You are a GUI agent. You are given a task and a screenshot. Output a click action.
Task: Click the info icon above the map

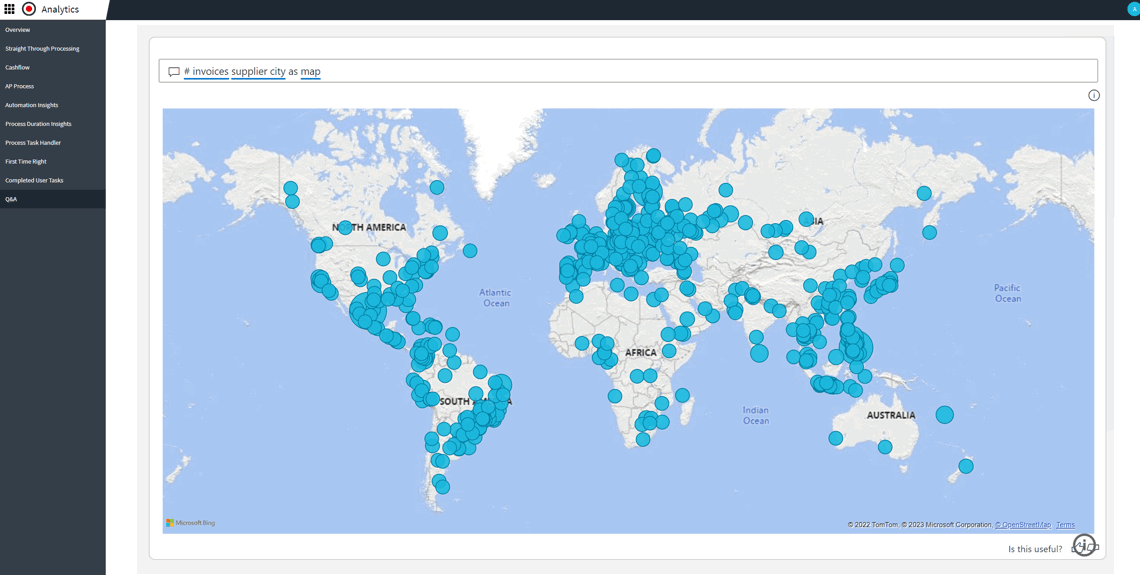click(x=1093, y=95)
